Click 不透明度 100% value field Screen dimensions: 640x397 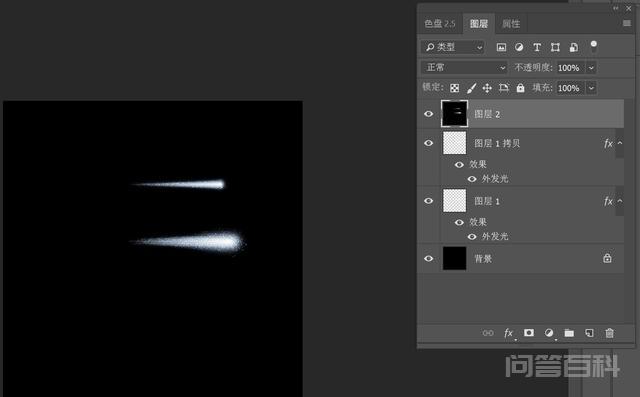571,68
